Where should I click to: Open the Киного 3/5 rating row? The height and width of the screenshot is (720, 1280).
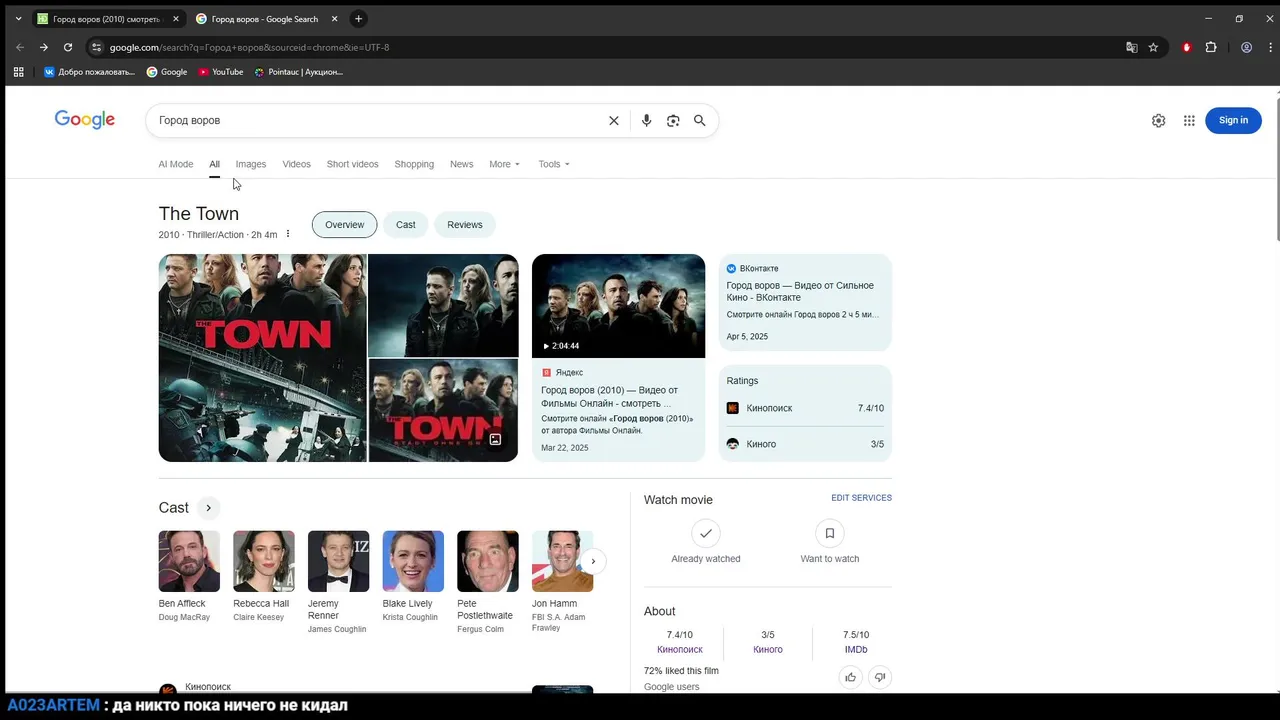click(x=805, y=444)
